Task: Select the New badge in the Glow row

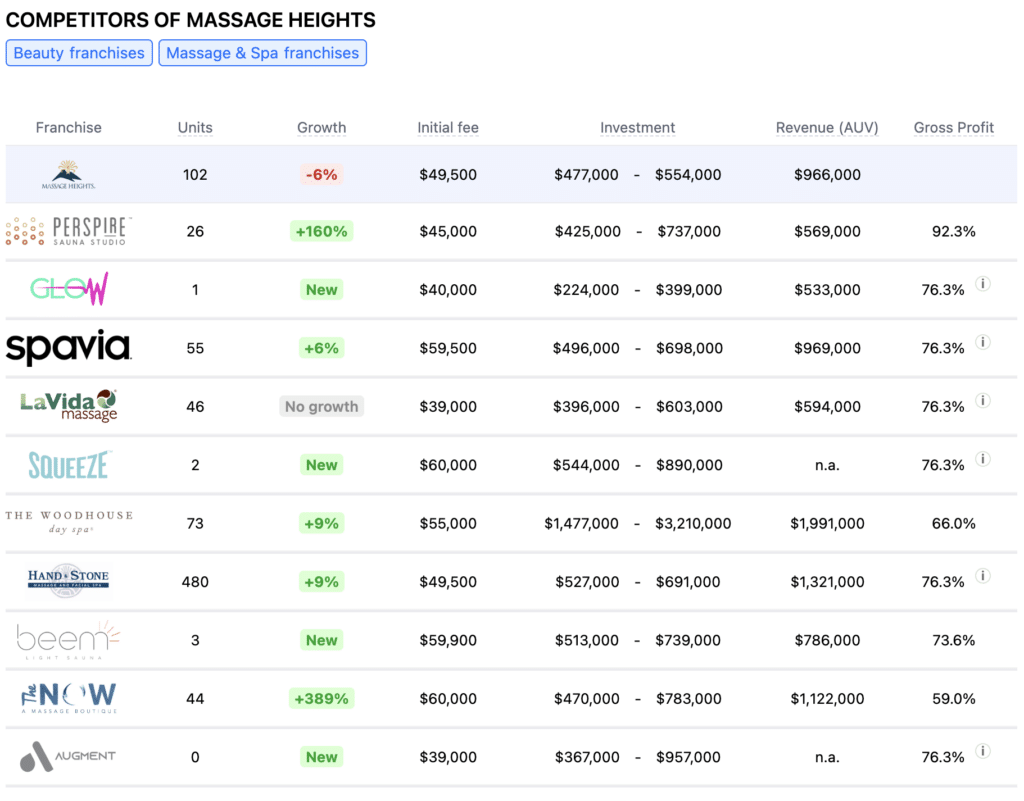Action: click(x=321, y=289)
